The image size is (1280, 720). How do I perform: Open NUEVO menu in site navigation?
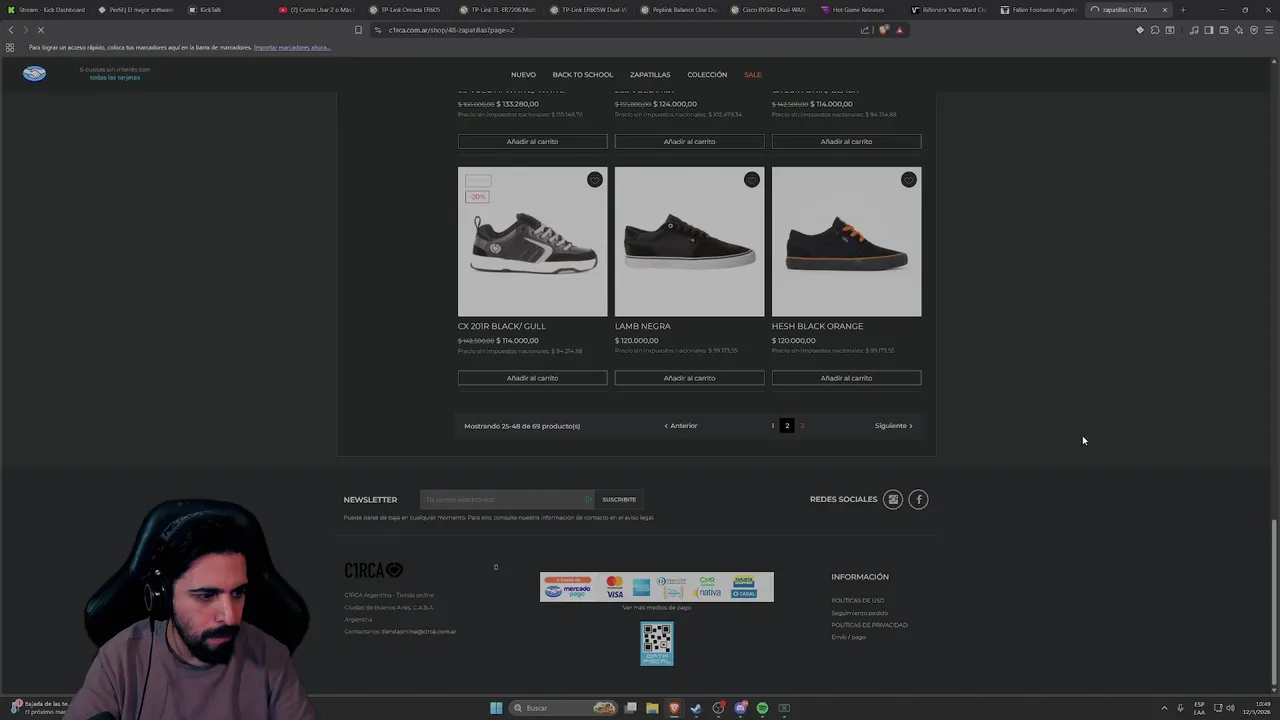[523, 75]
